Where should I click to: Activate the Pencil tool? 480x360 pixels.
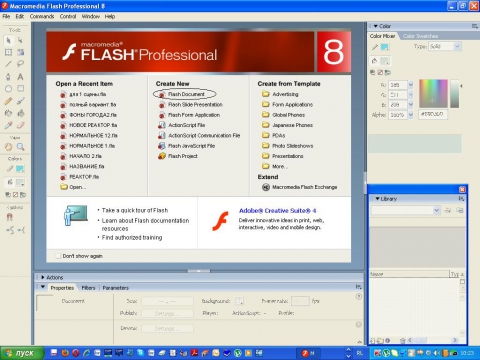pos(8,101)
